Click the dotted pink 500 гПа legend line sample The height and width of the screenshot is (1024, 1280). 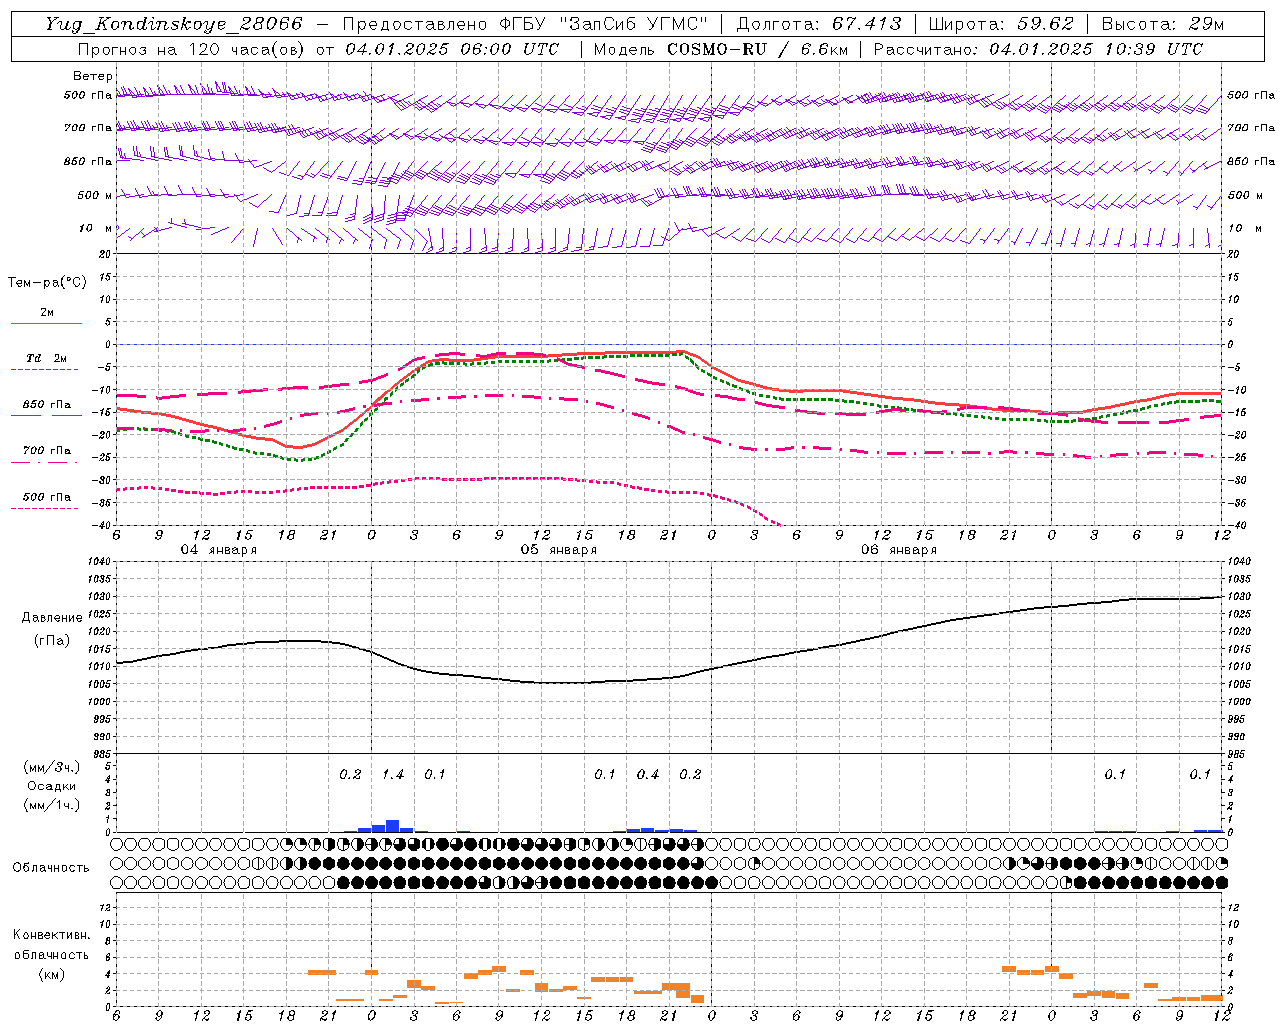(x=45, y=509)
